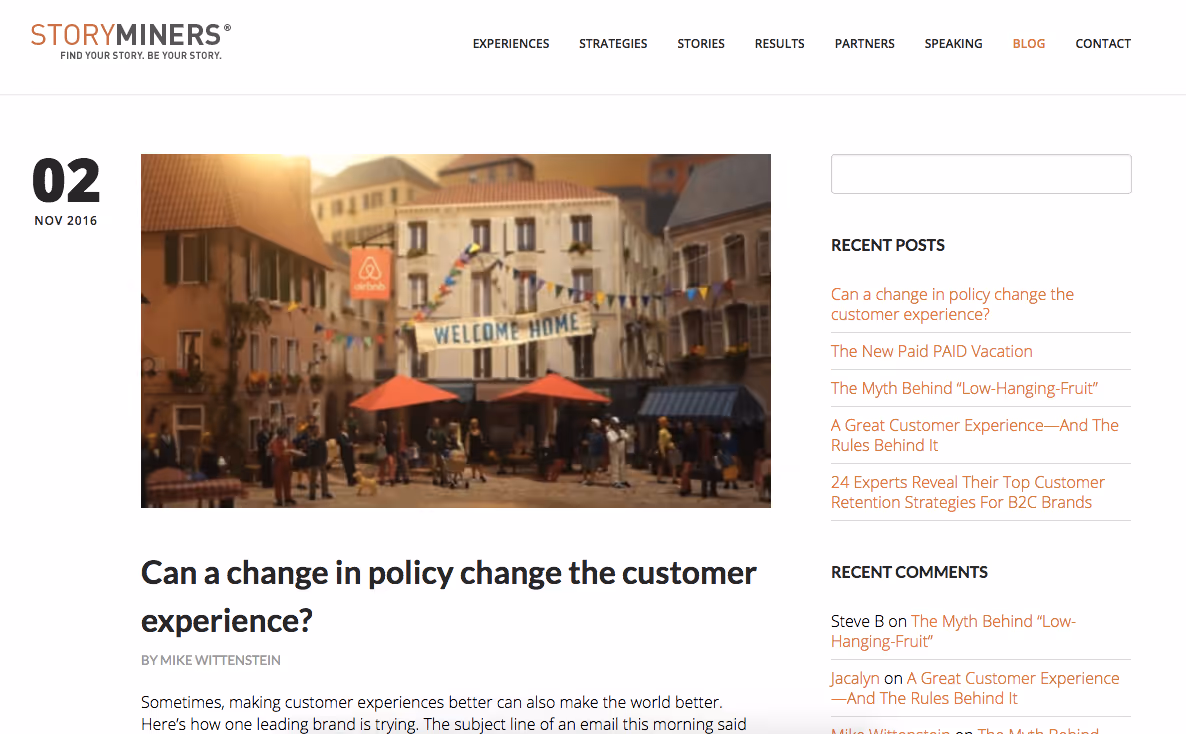This screenshot has height=734, width=1186.
Task: Click author name Mike Wittenstein
Action: coord(220,660)
